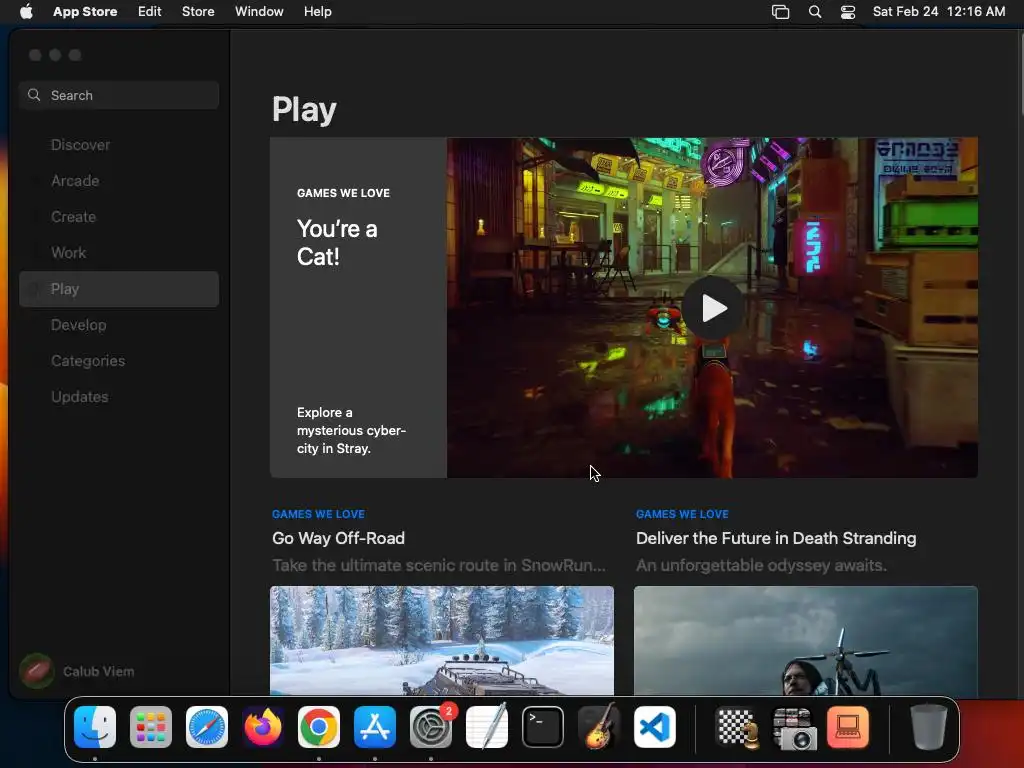Viewport: 1024px width, 768px height.
Task: Open the Window menu
Action: click(x=259, y=12)
